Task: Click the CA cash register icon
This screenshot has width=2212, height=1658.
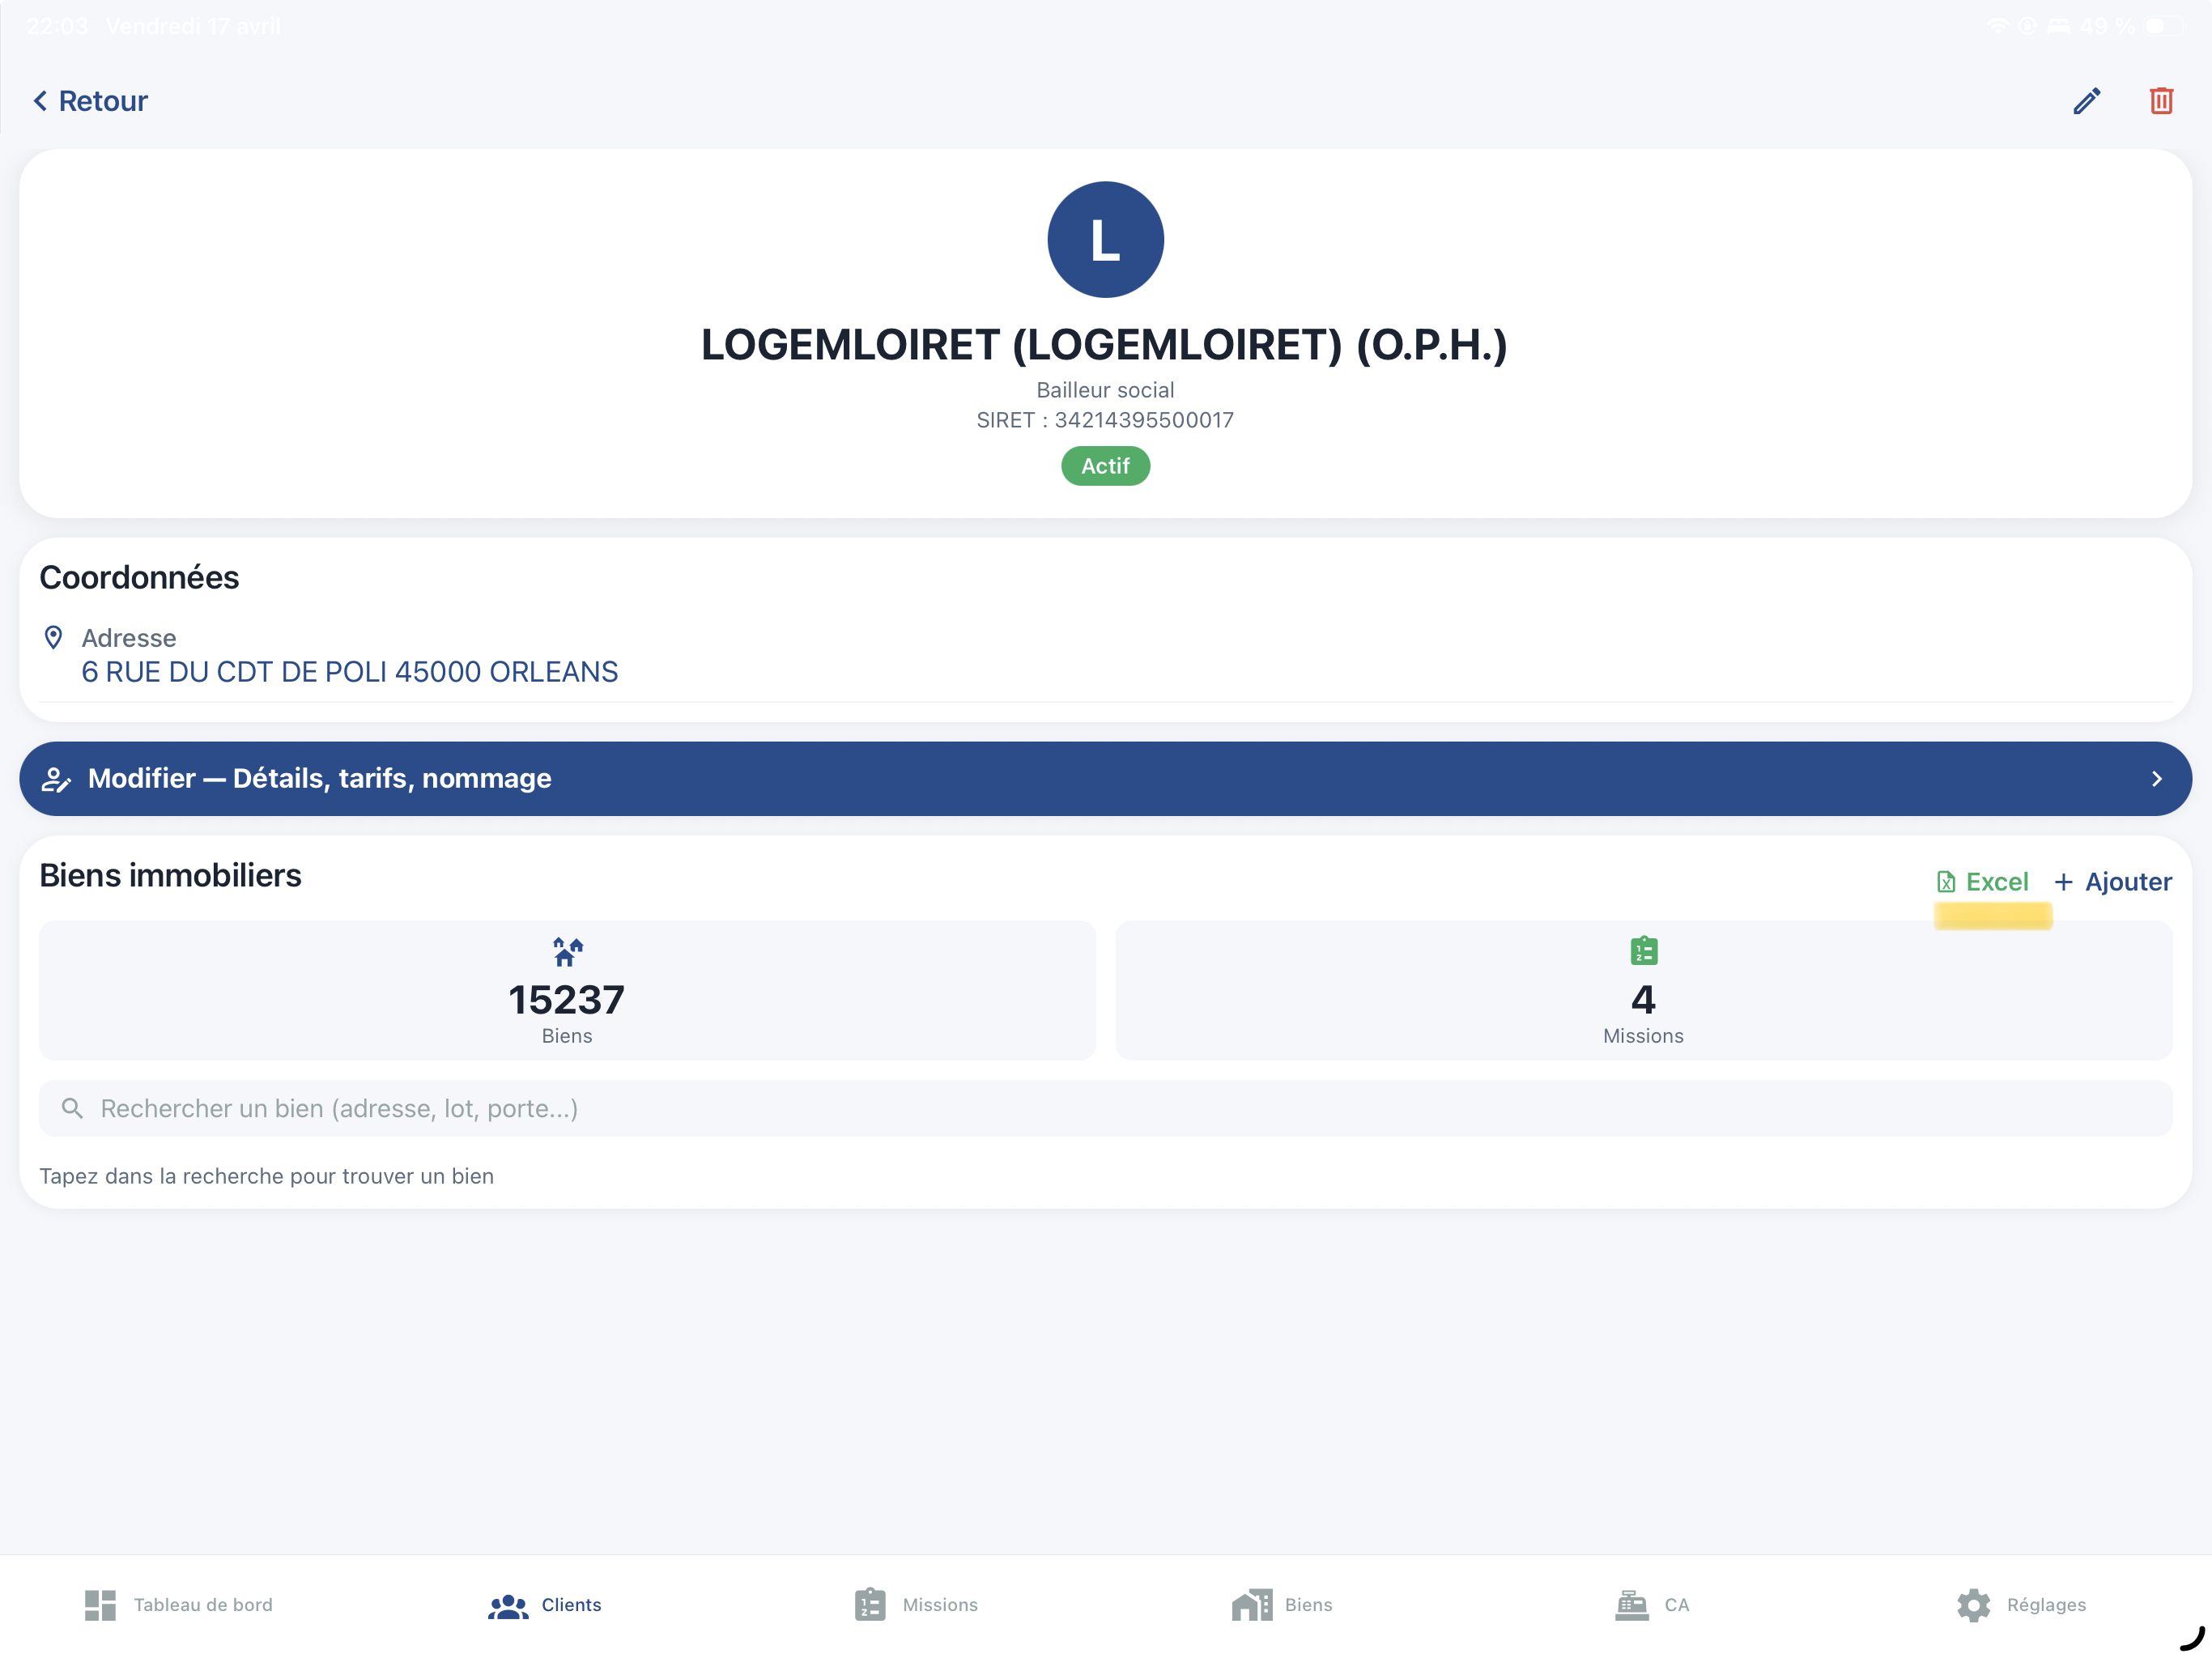Action: (x=1632, y=1605)
